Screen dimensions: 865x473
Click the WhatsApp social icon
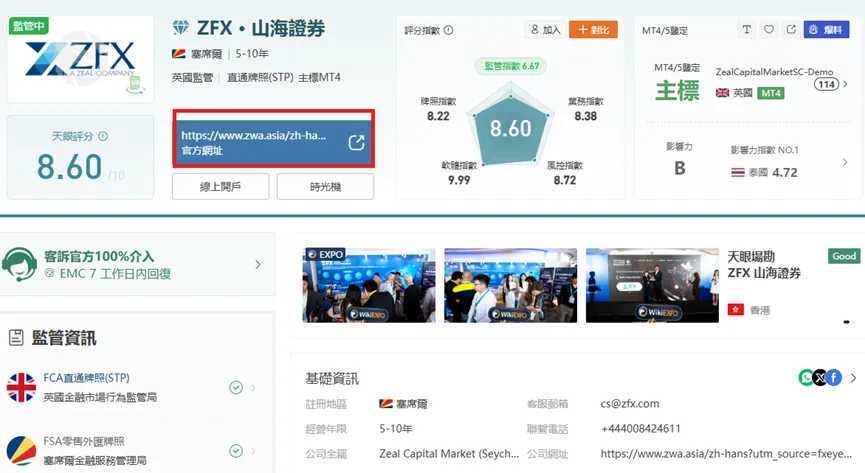point(806,378)
